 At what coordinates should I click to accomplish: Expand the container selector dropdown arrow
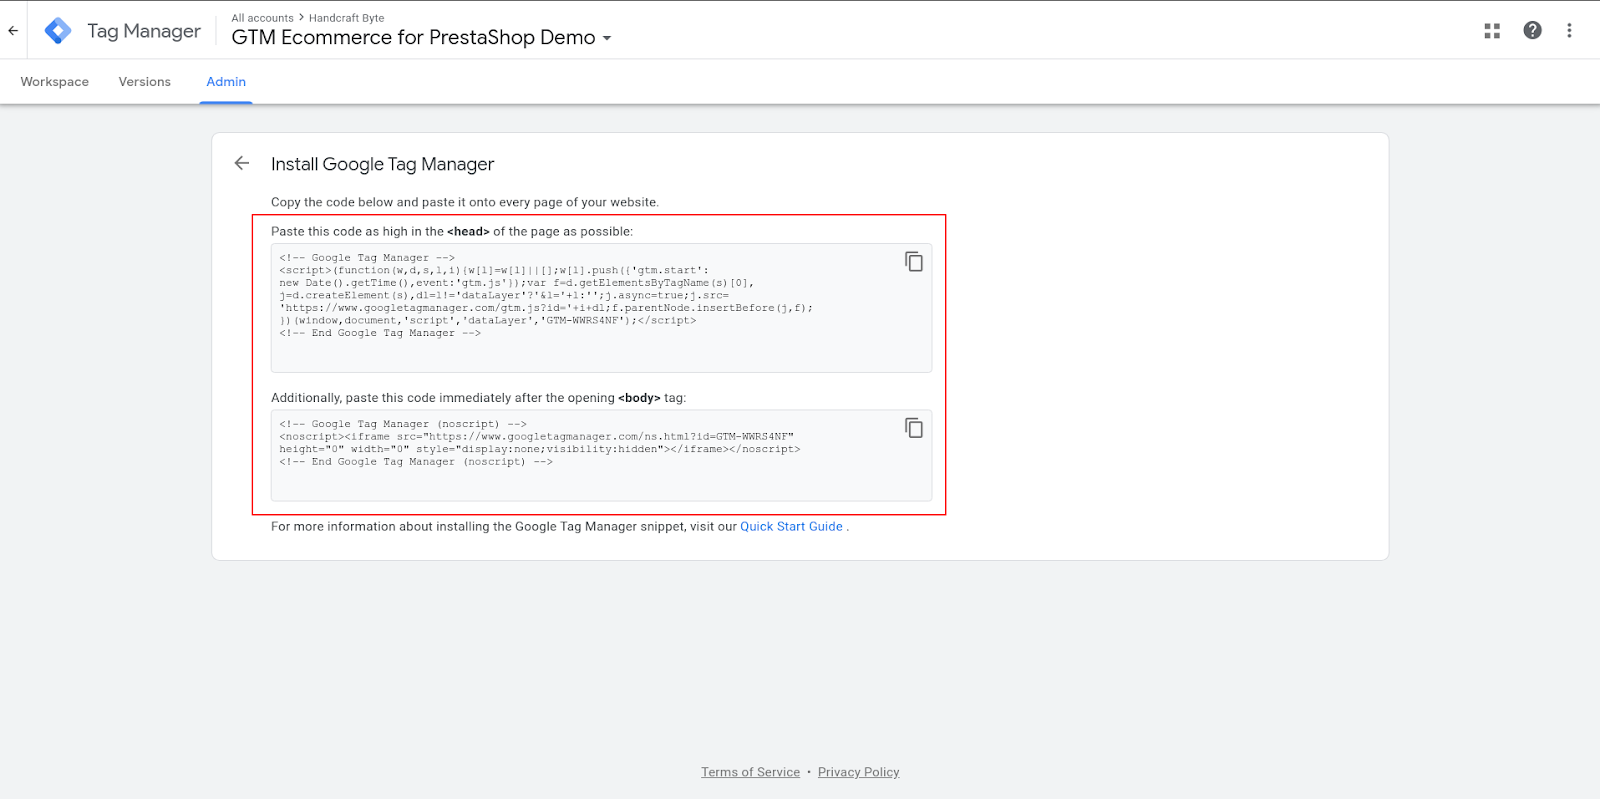click(607, 39)
